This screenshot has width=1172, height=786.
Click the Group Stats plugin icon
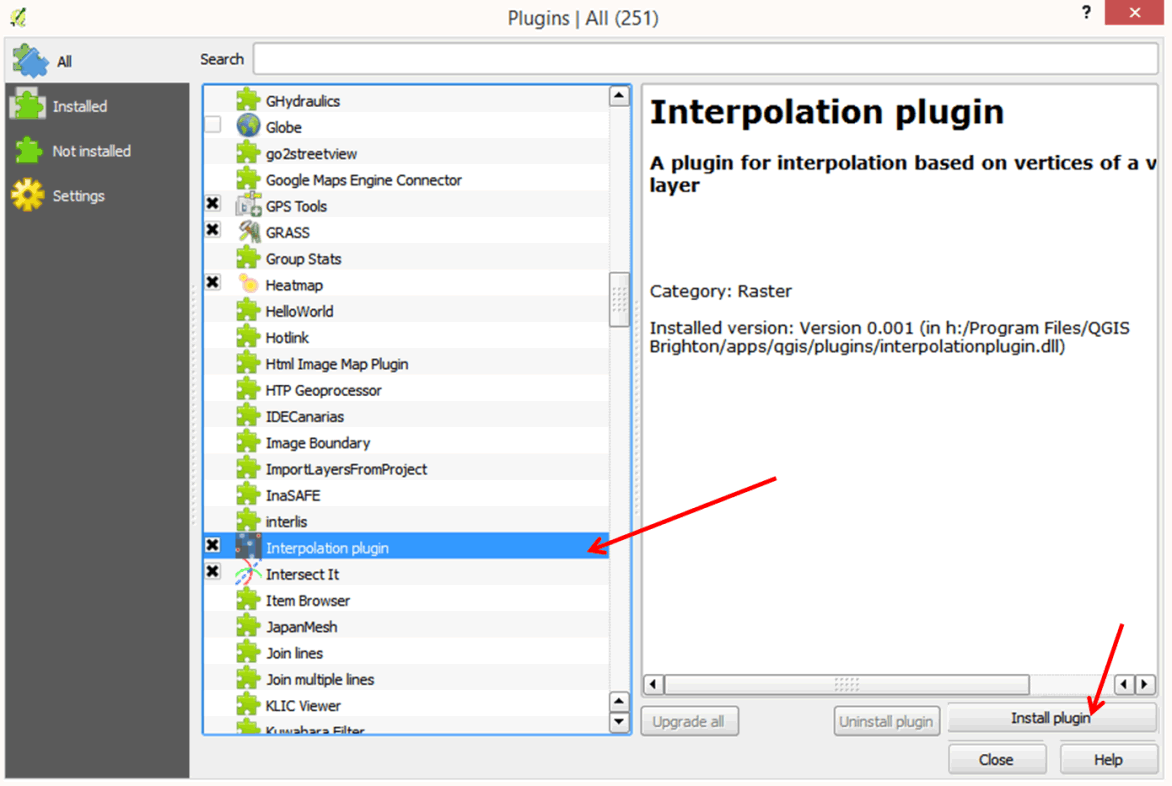247,258
